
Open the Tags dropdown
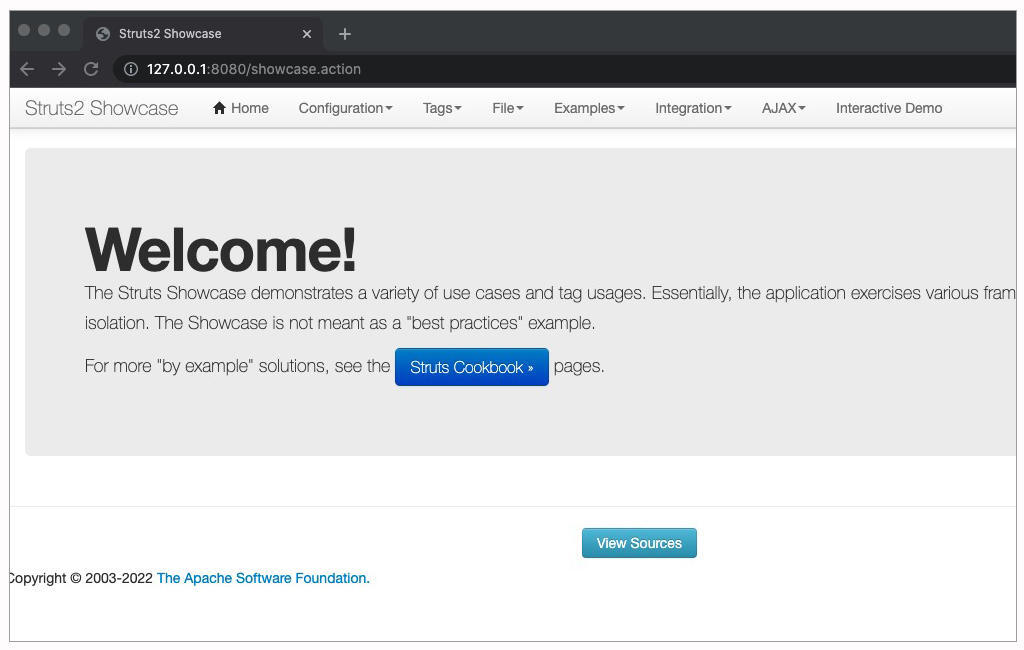click(442, 108)
